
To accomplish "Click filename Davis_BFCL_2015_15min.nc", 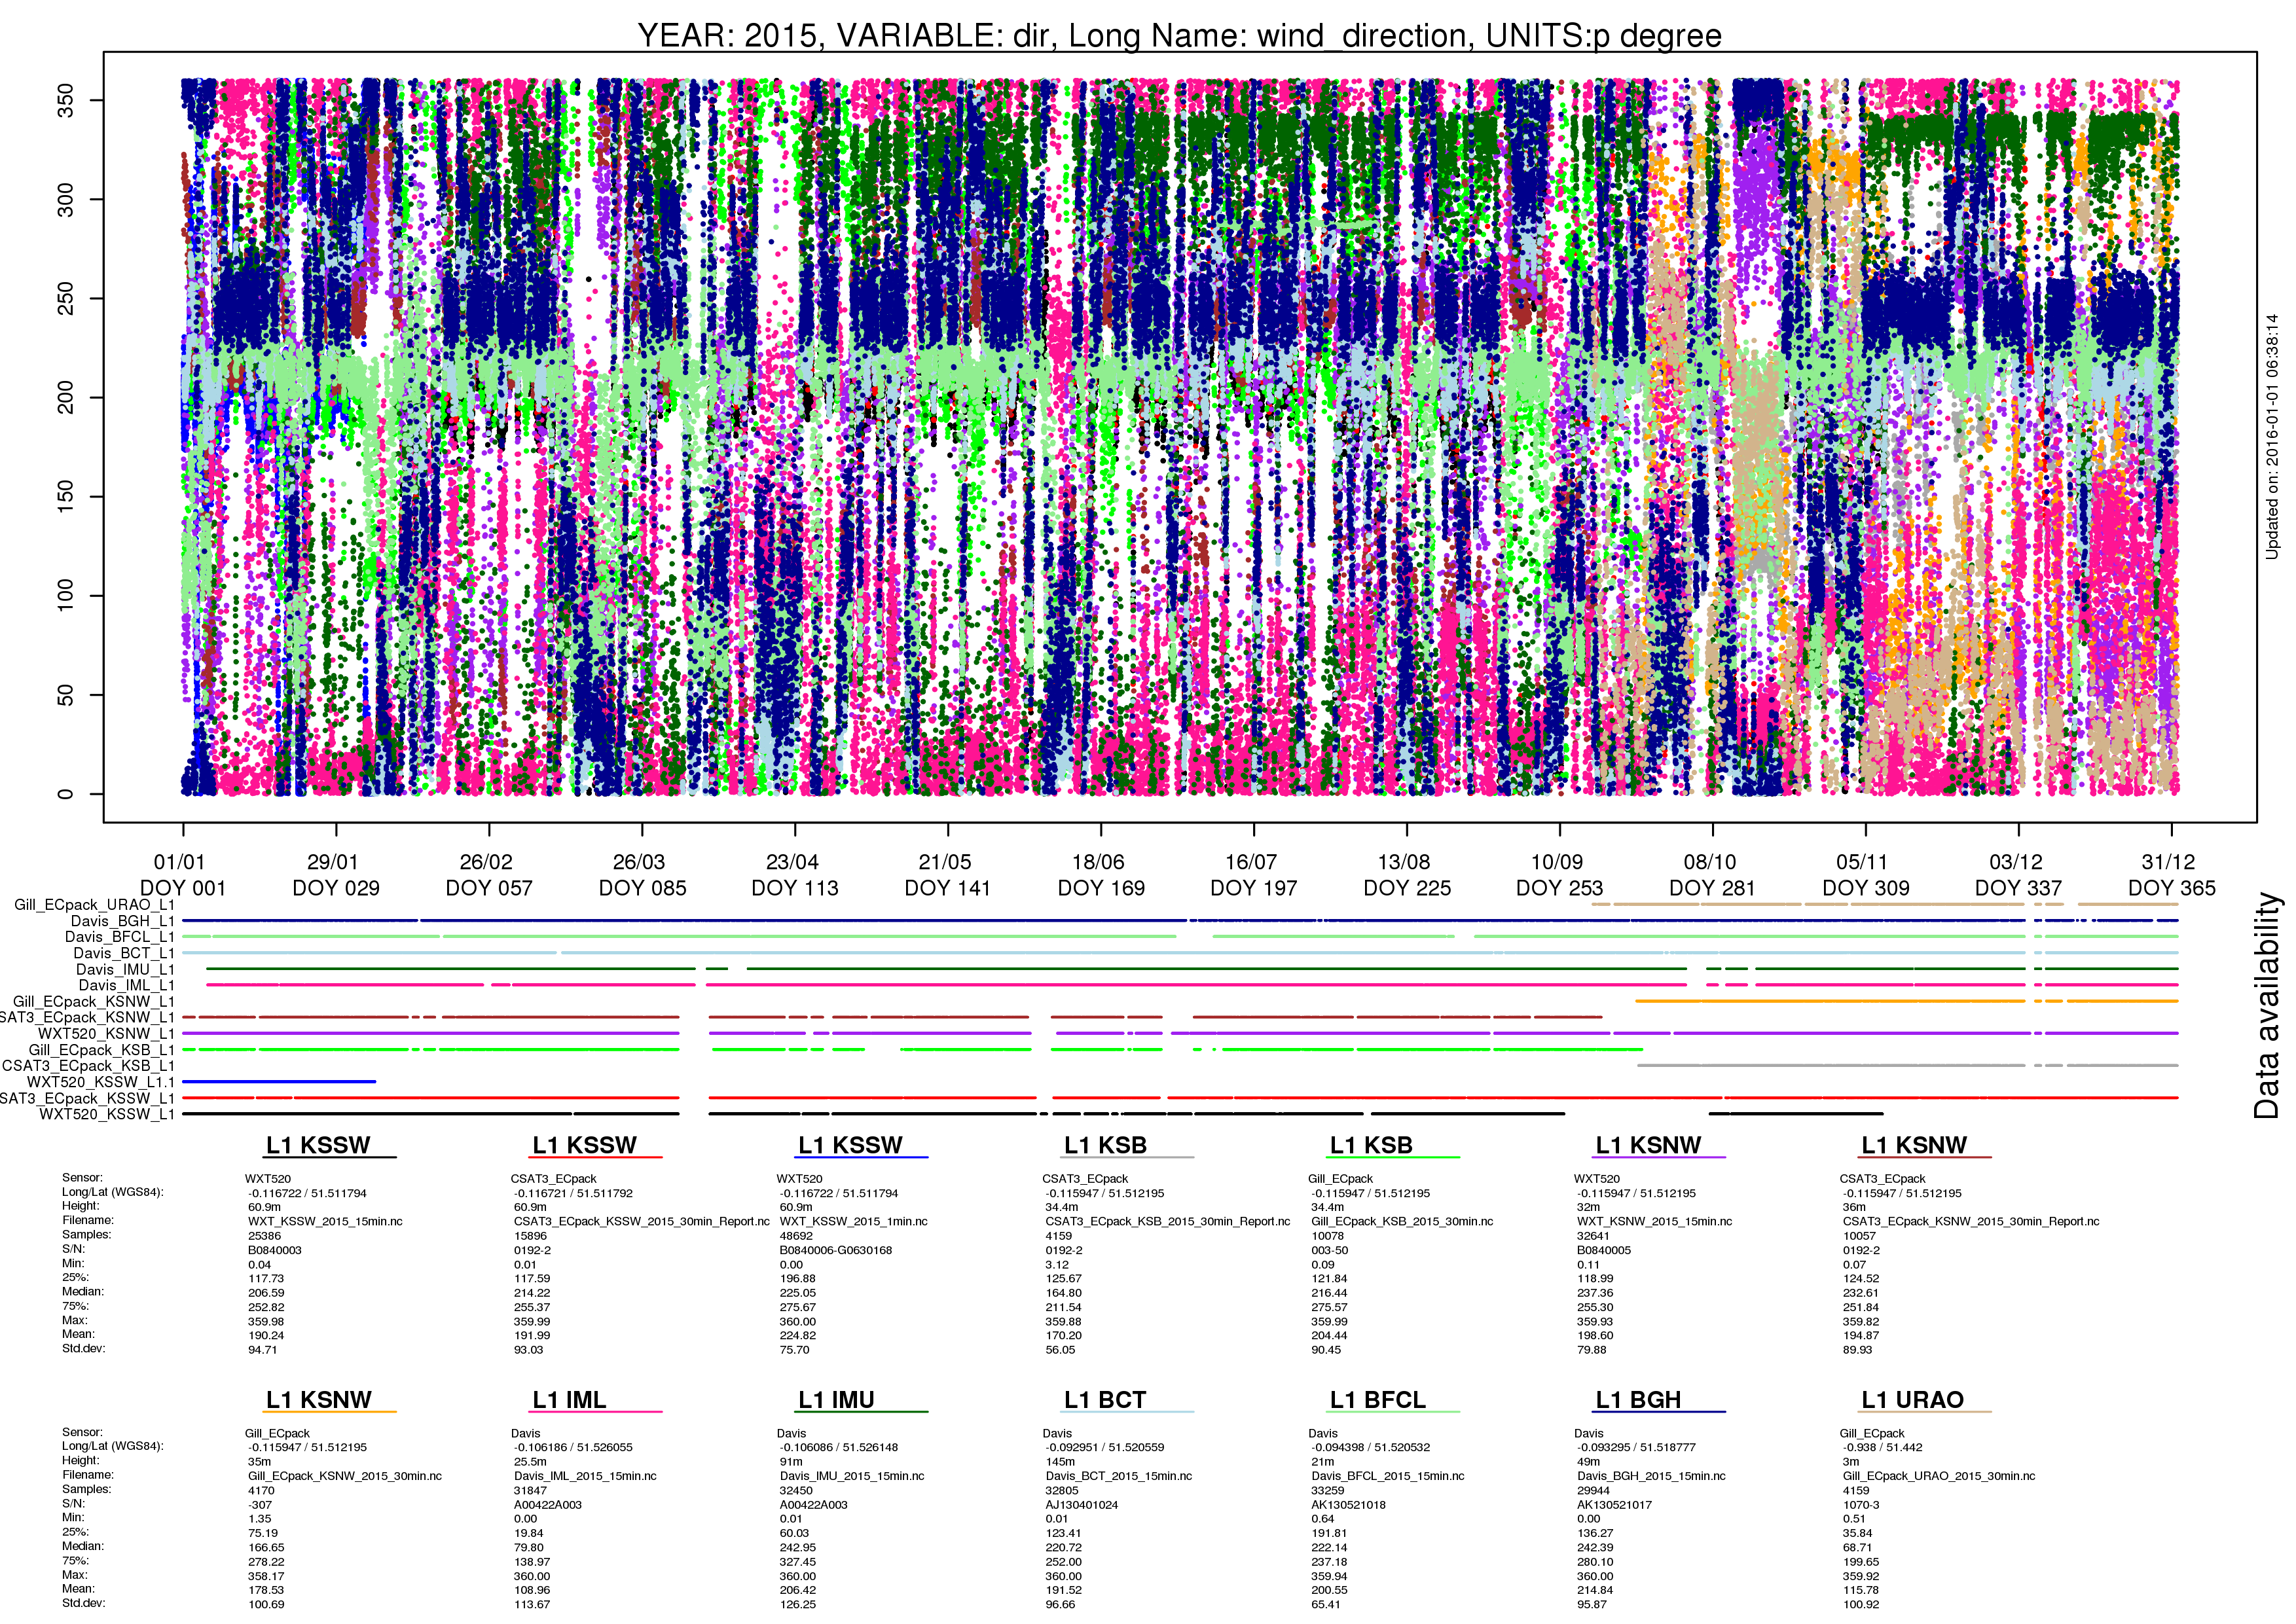I will point(1388,1476).
